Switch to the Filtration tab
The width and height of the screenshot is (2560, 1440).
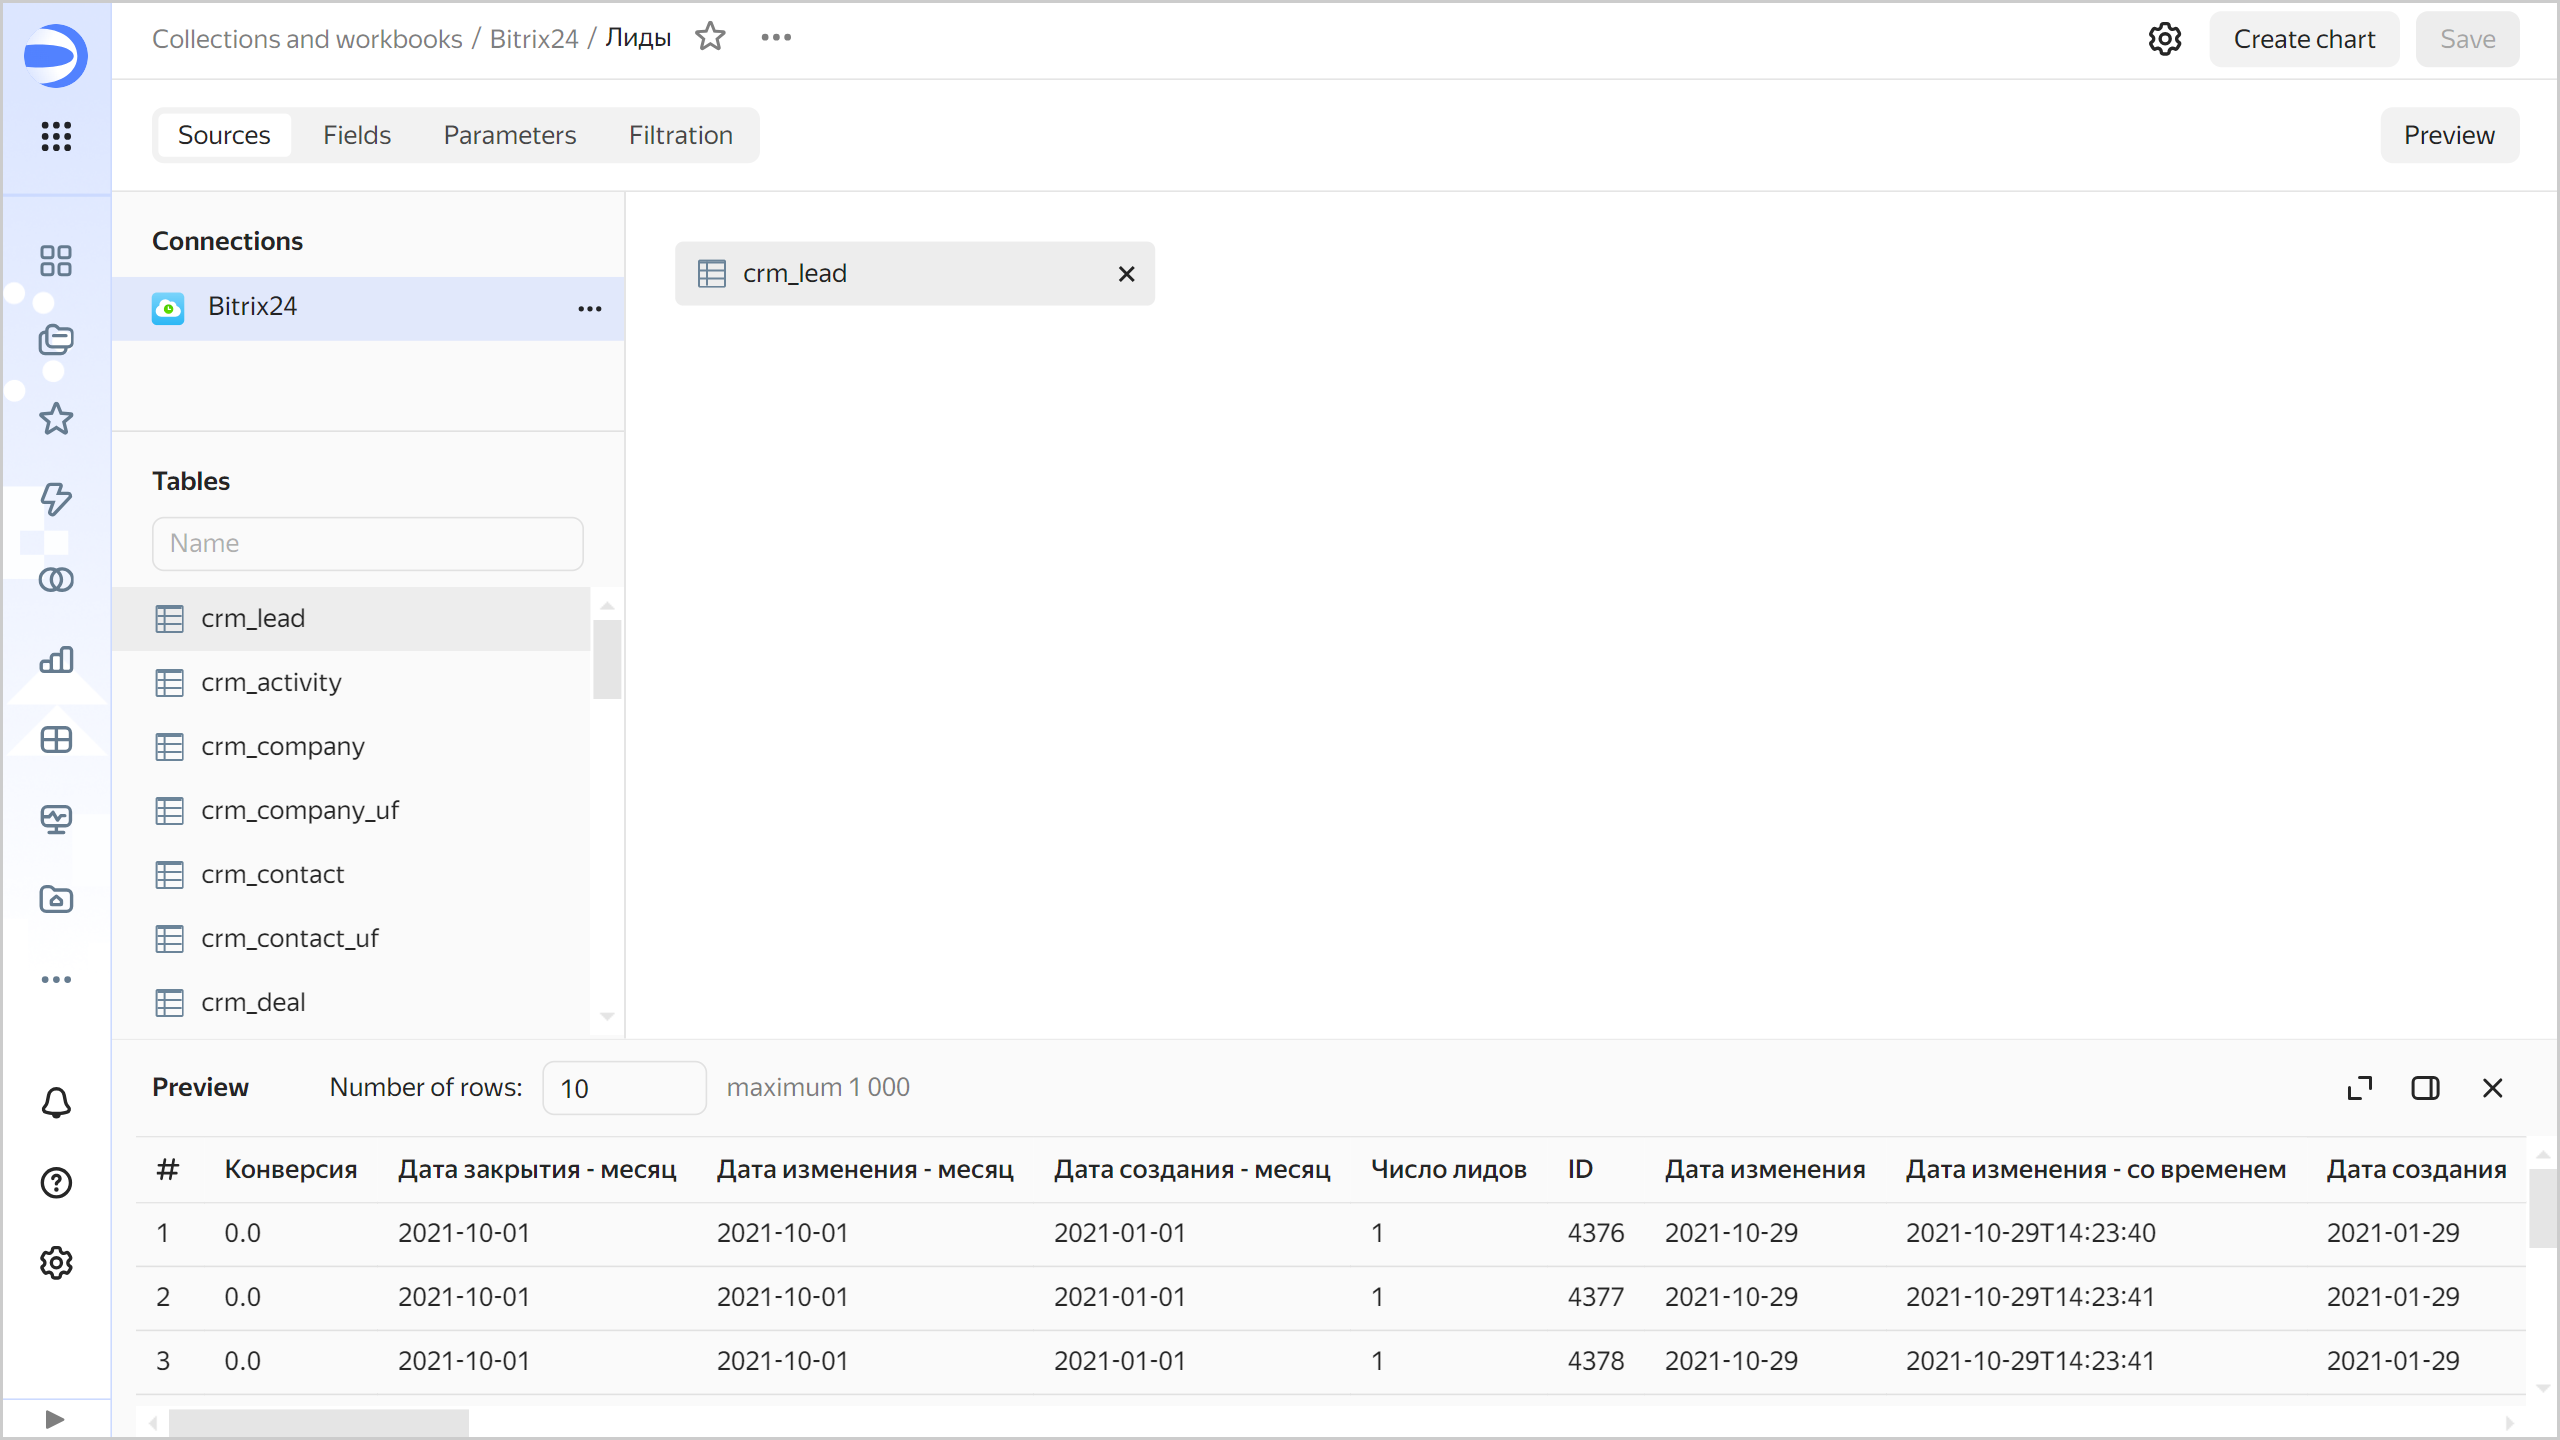click(x=680, y=135)
